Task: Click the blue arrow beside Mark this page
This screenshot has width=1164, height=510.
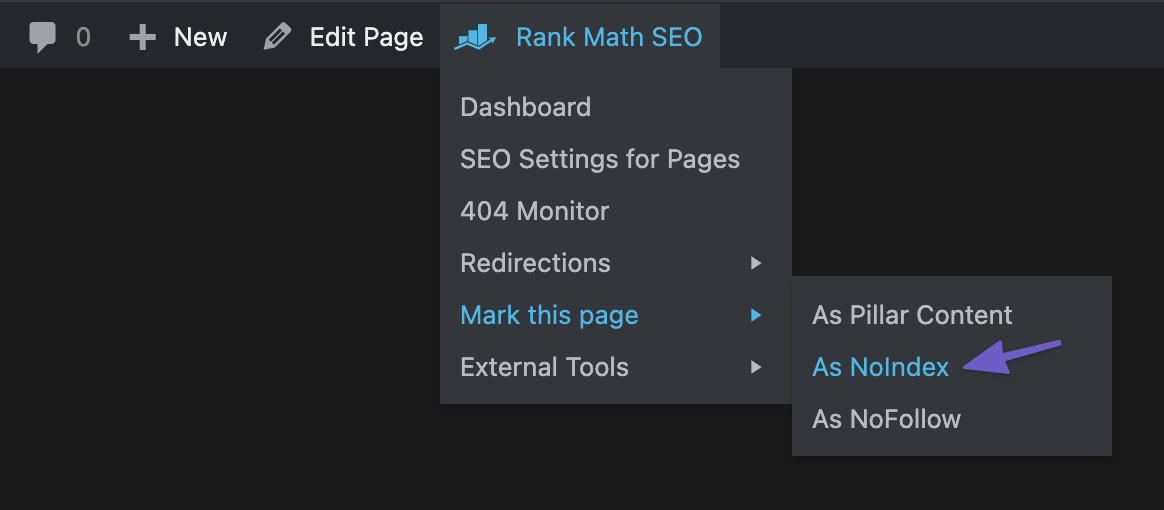Action: pos(756,315)
